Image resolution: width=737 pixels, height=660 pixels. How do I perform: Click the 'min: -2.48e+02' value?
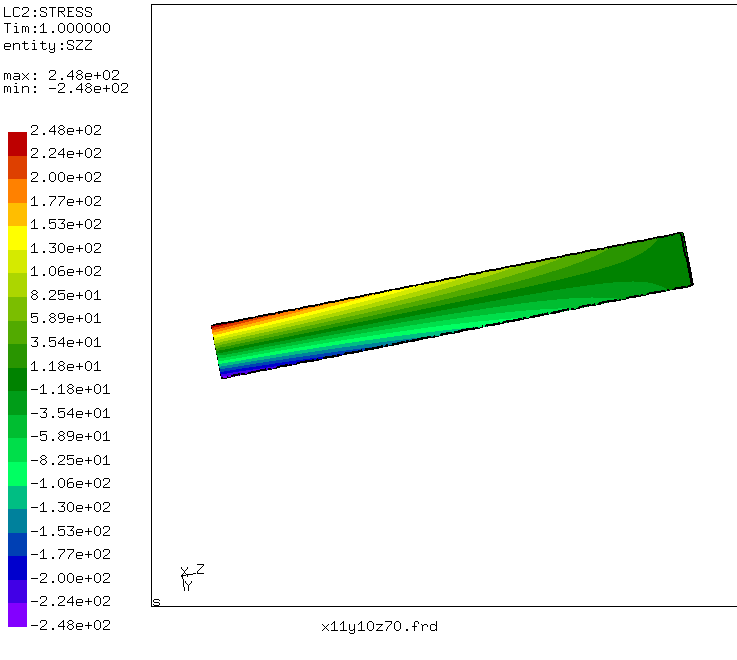pos(66,88)
